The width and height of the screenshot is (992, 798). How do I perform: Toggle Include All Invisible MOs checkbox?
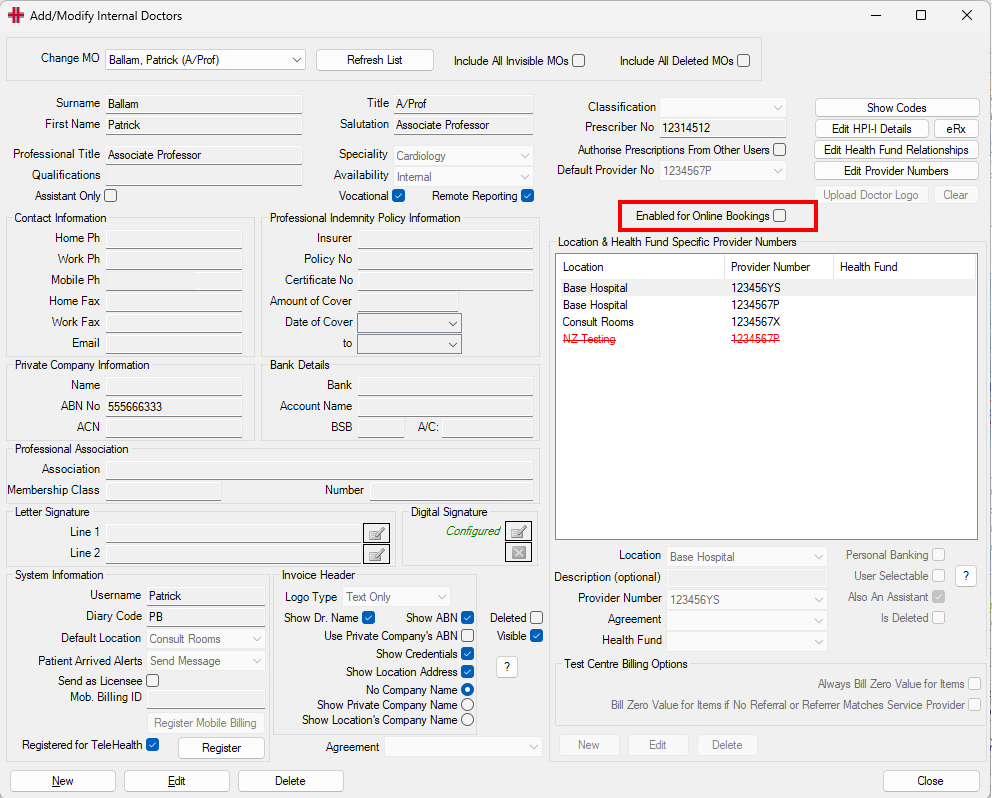(578, 61)
